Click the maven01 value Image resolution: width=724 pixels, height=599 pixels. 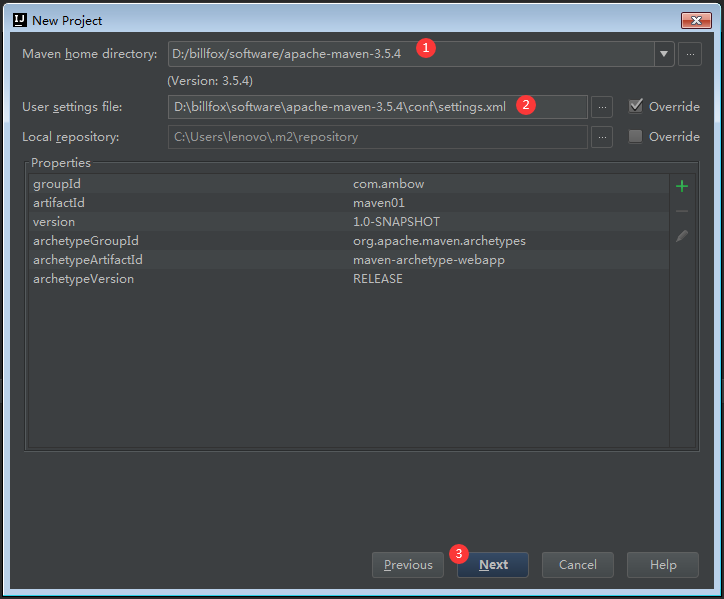(x=379, y=203)
